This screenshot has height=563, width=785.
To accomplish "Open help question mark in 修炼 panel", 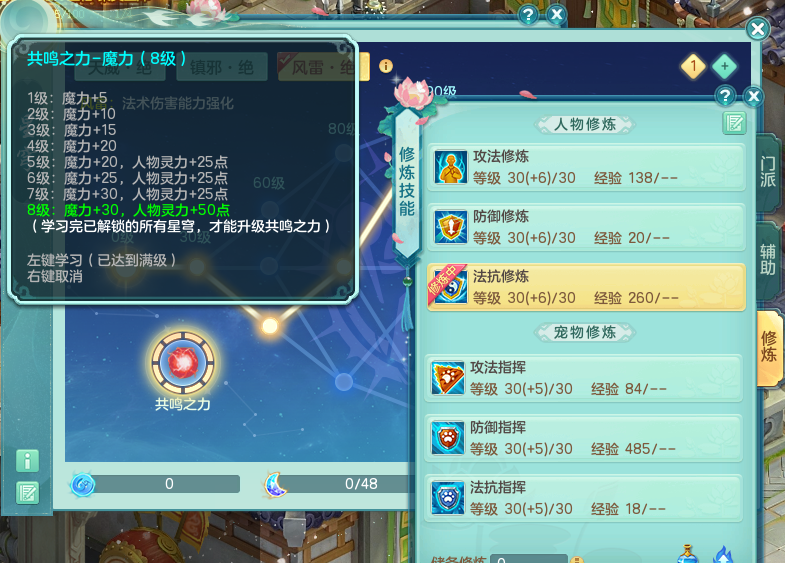I will [x=725, y=96].
